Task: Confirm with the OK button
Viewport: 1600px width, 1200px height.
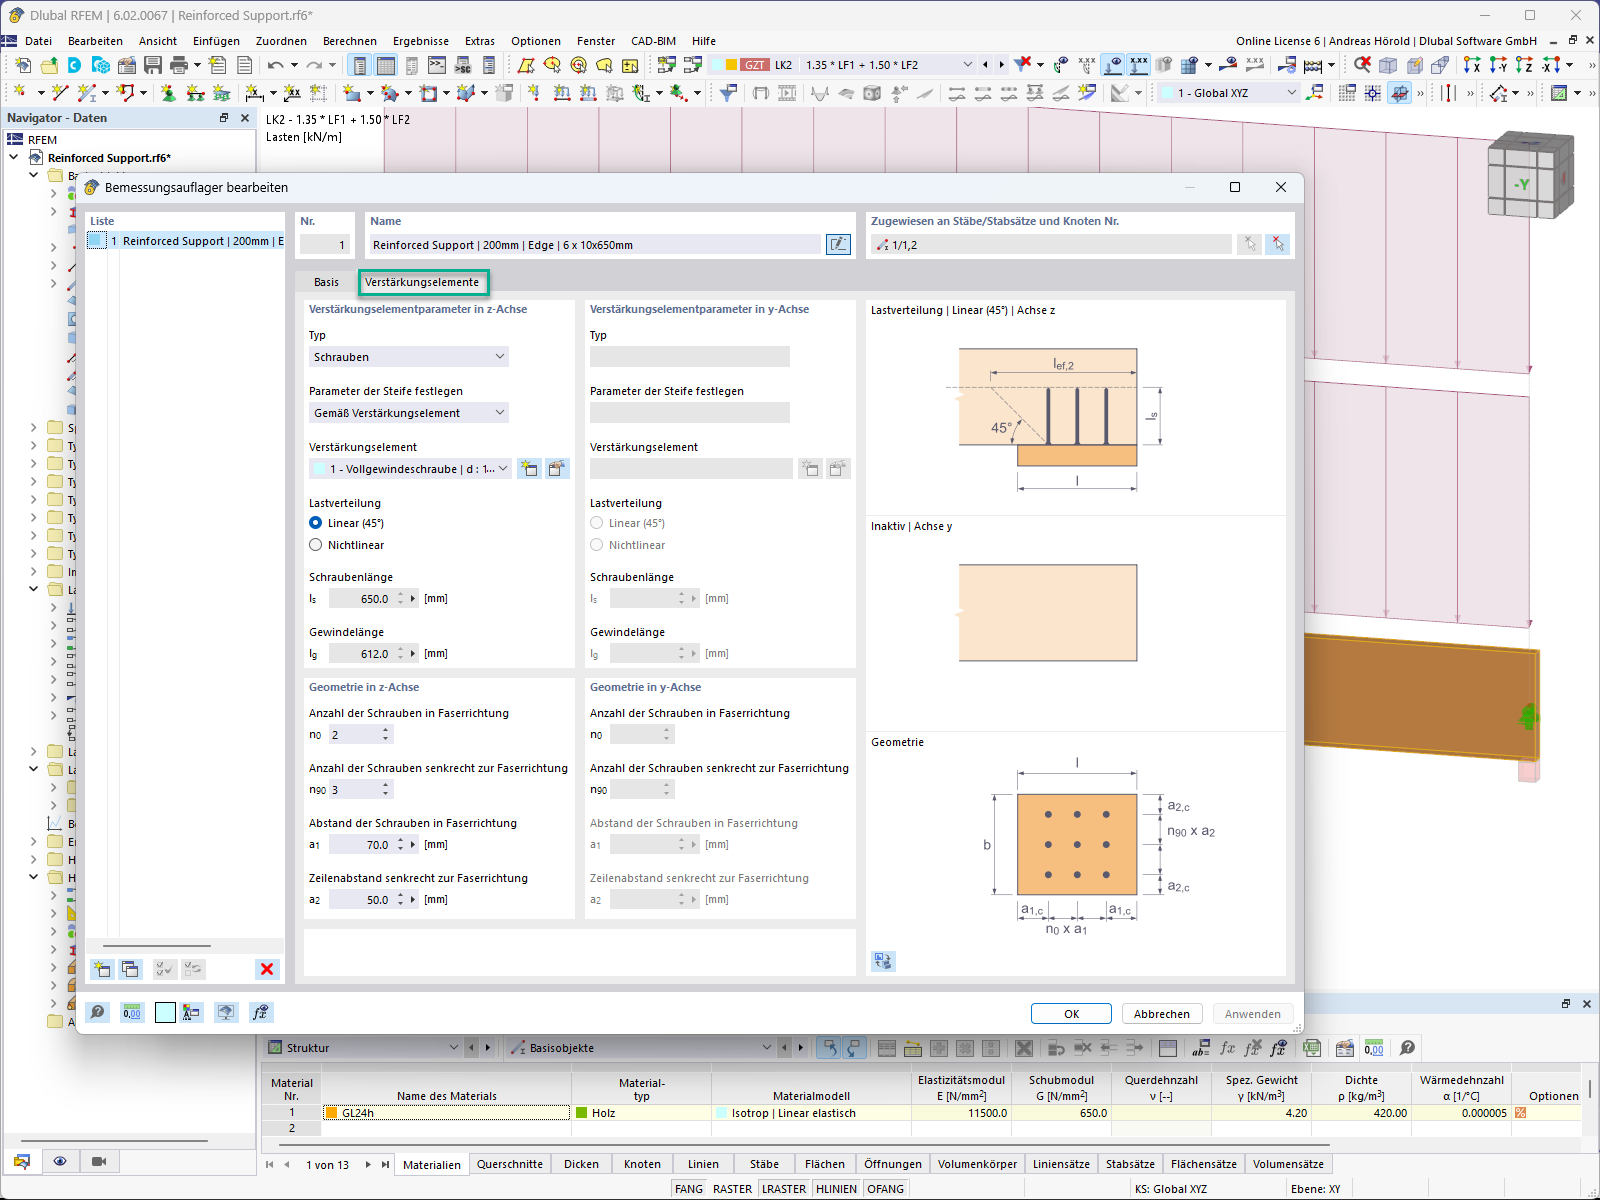Action: coord(1070,1013)
